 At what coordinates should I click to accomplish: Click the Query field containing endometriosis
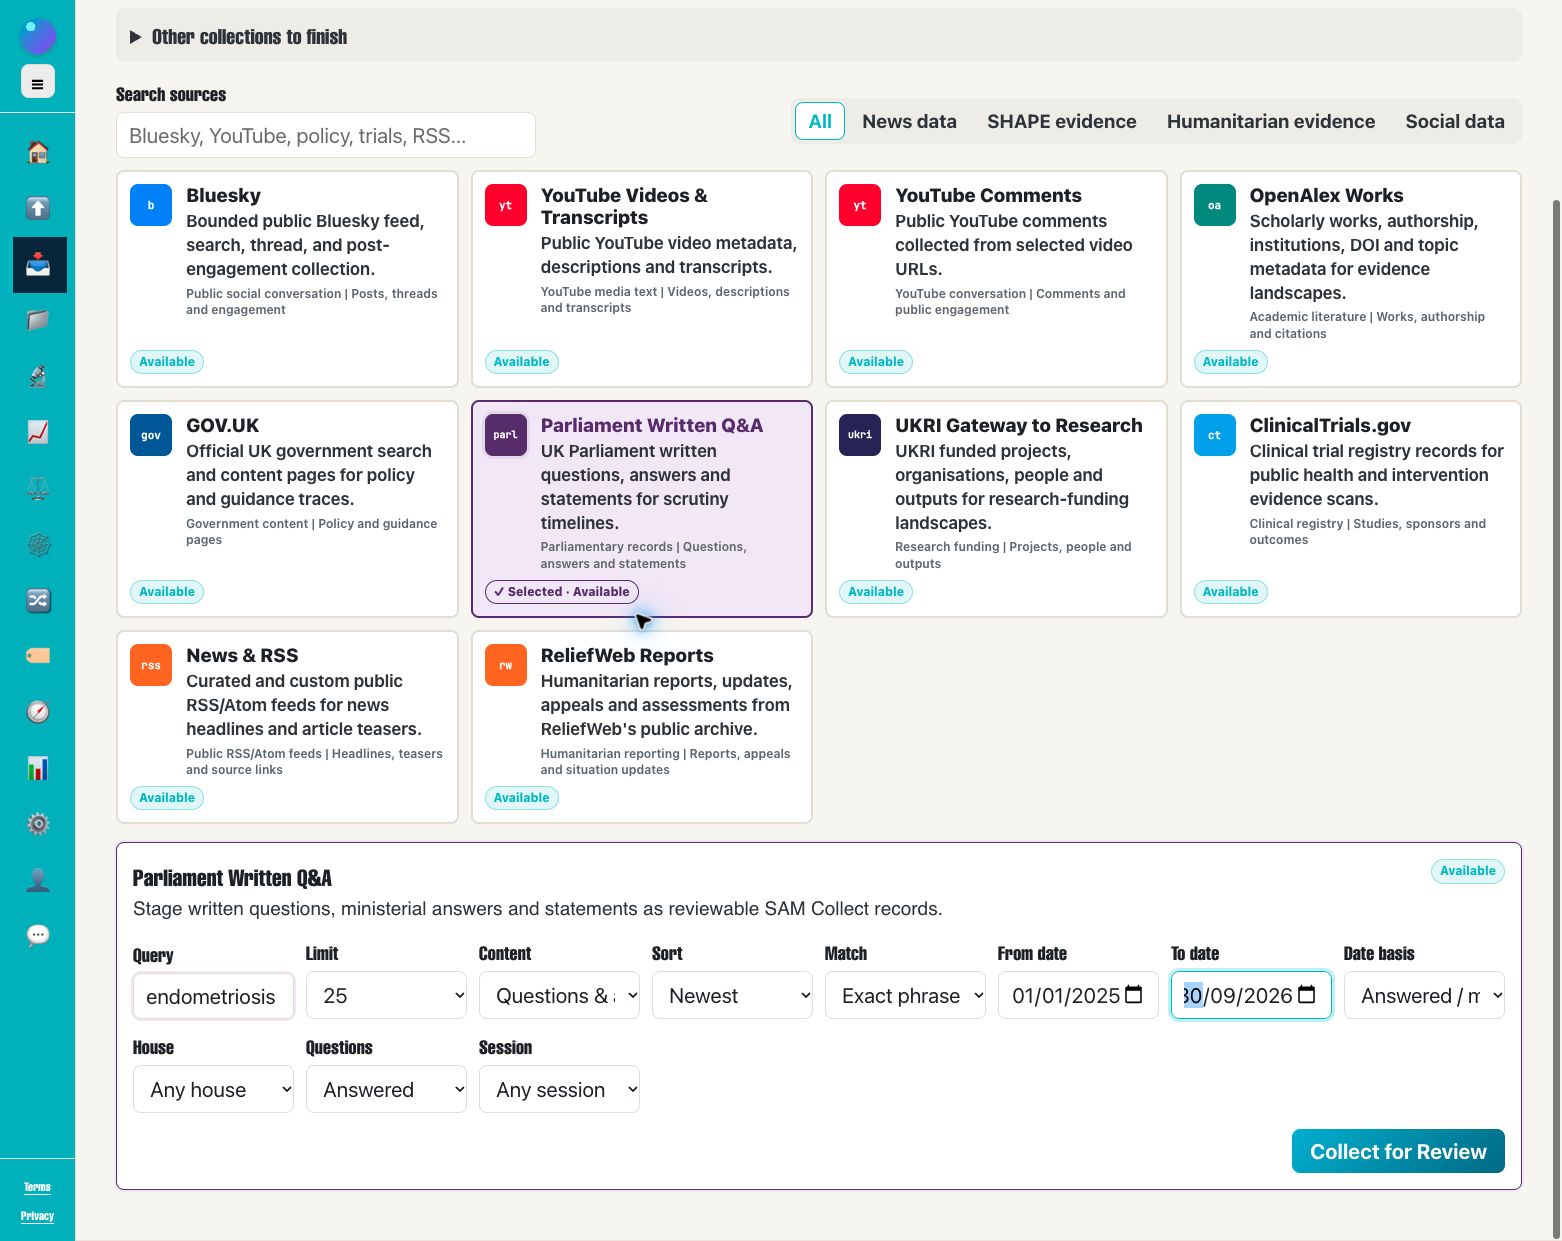tap(213, 996)
